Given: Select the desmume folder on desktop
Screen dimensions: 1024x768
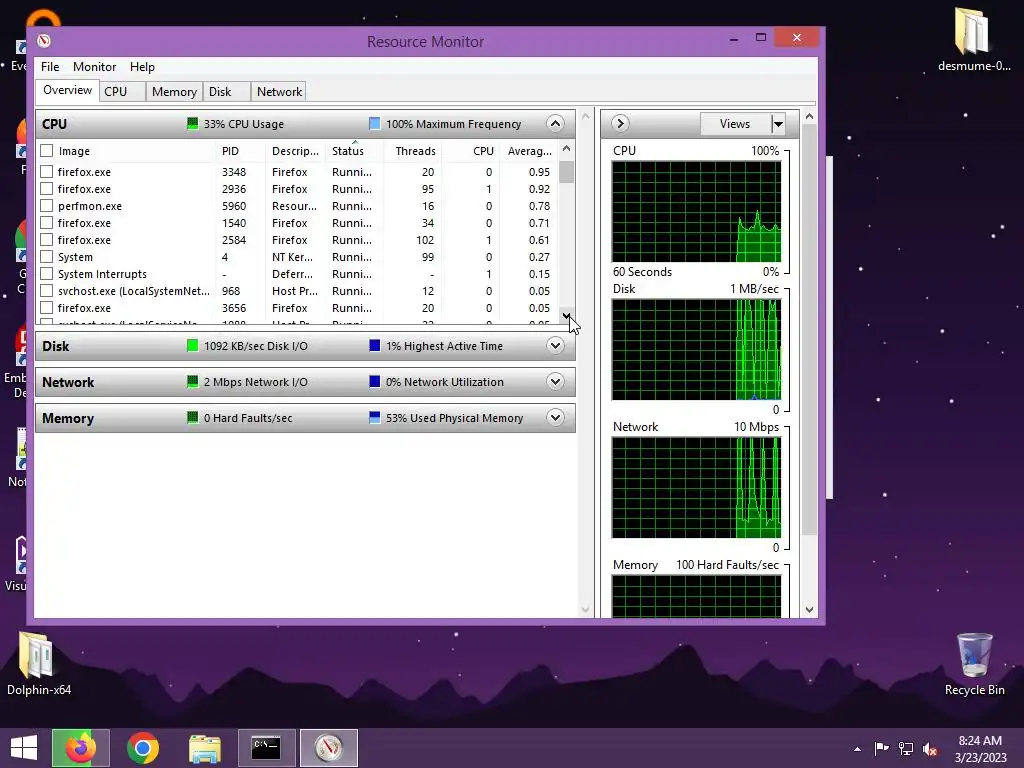Looking at the screenshot, I should point(974,39).
